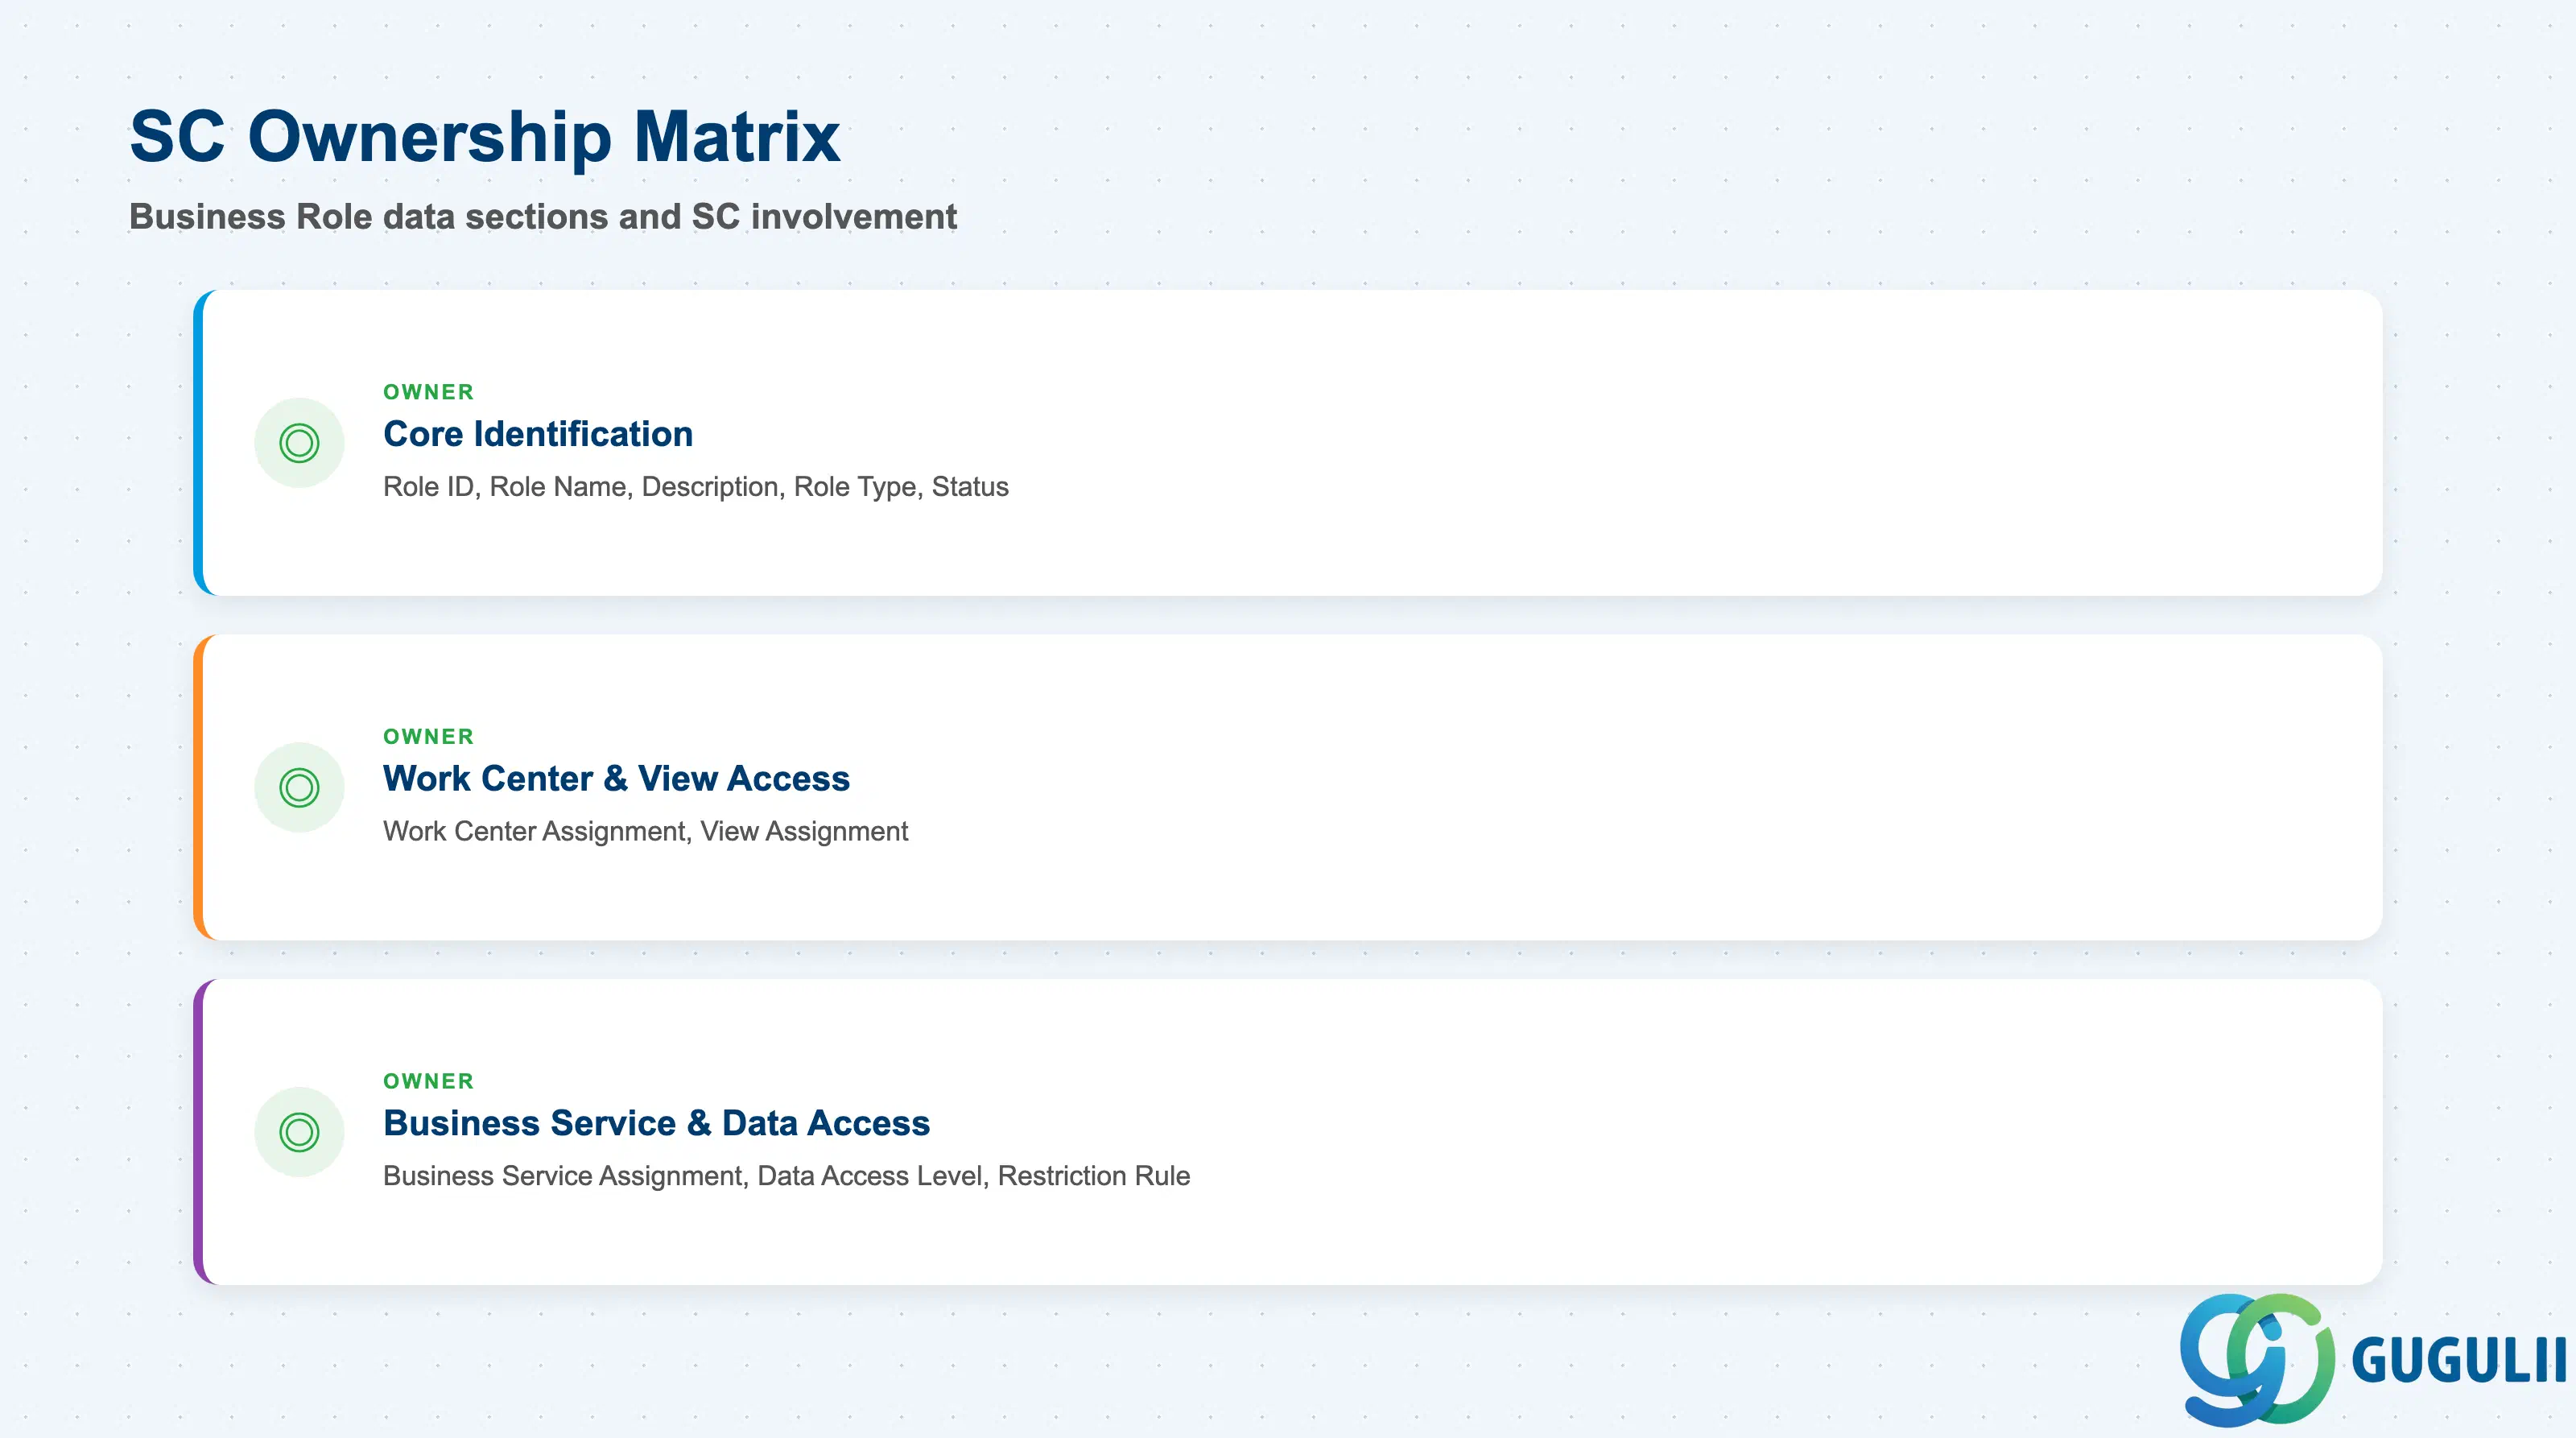Click the Work Center & View Access circle icon
Viewport: 2576px width, 1438px height.
click(299, 788)
